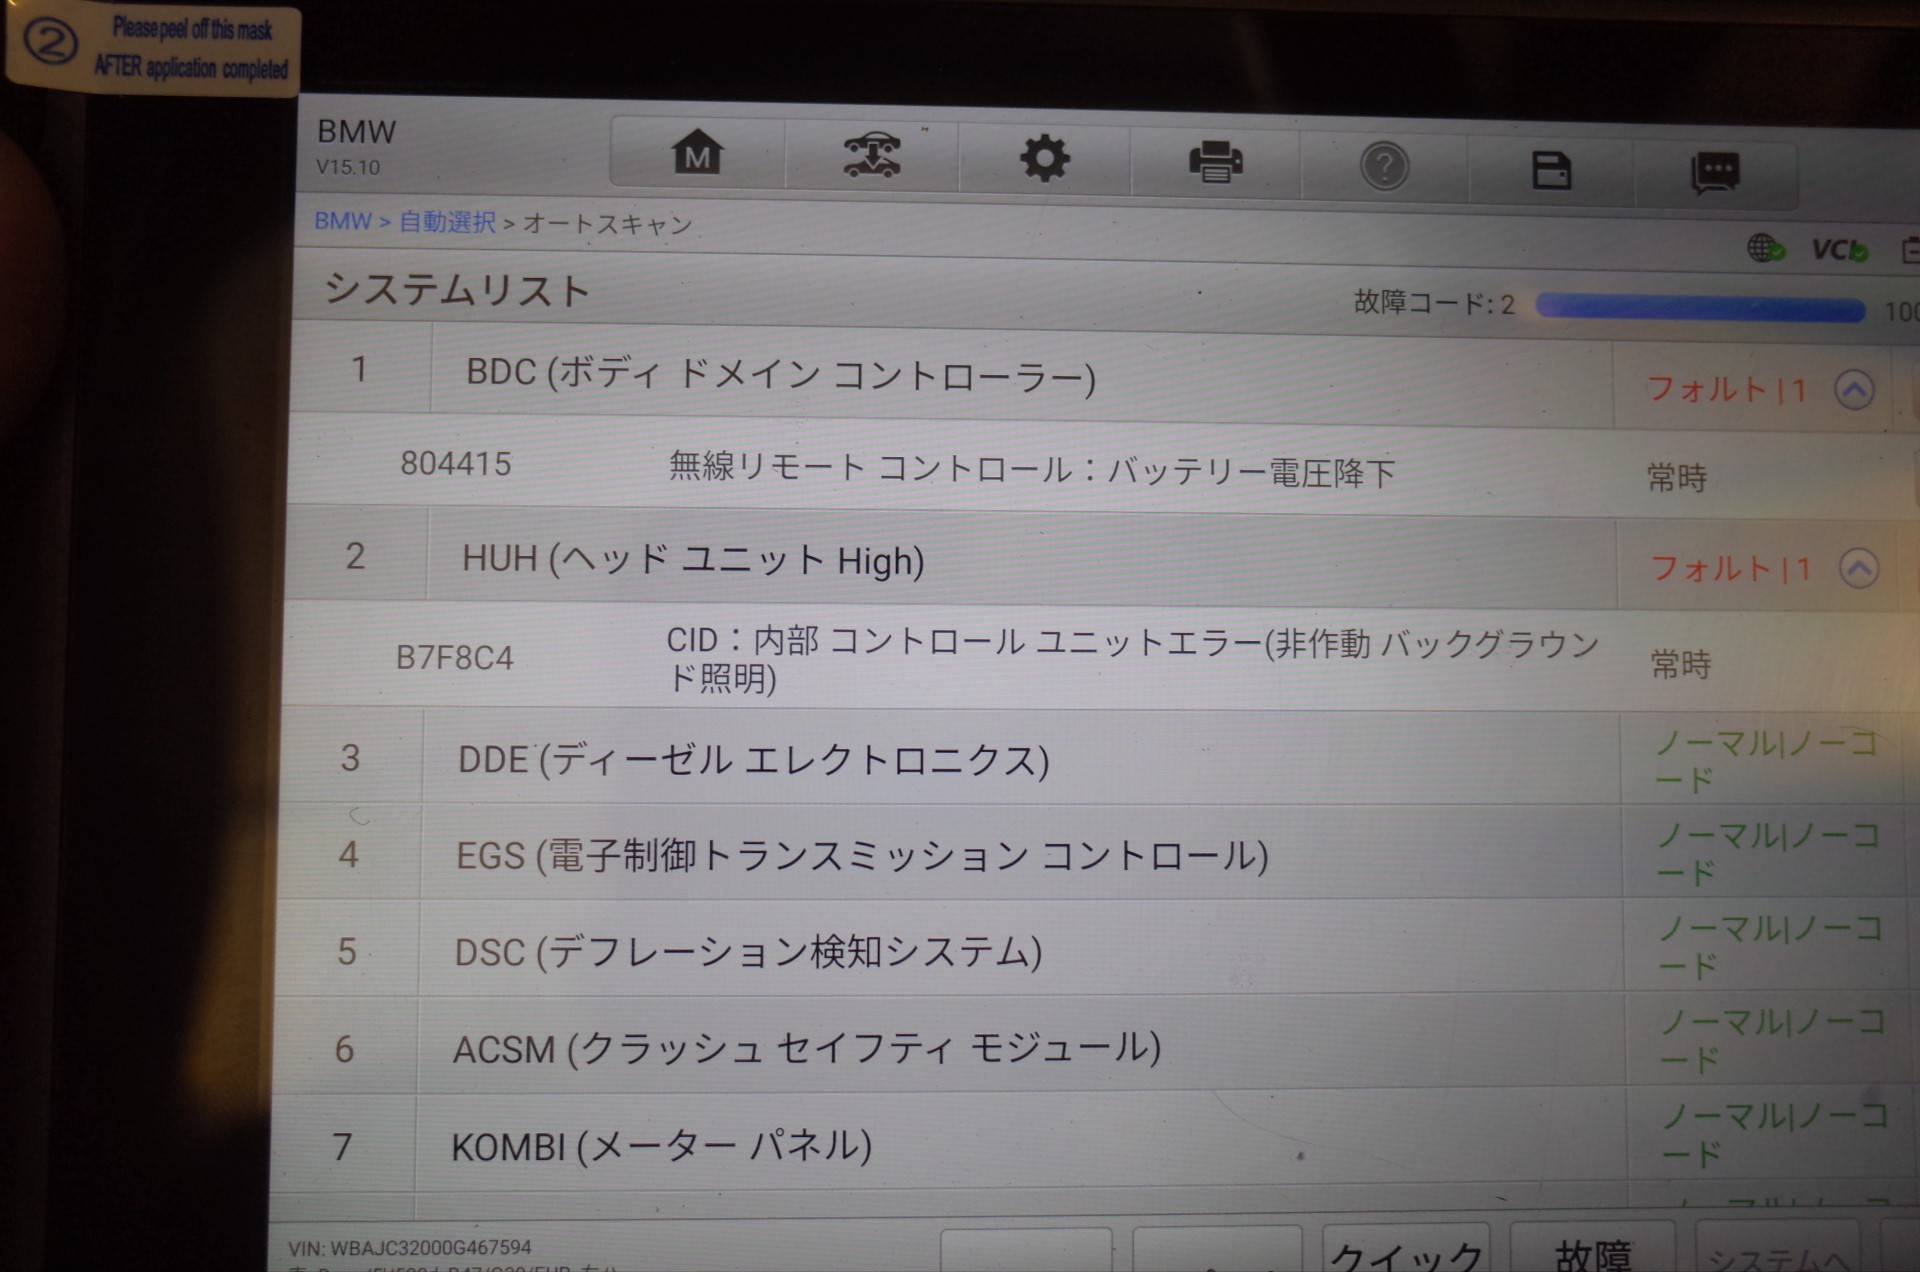Go to BMW breadcrumb link
Image resolution: width=1920 pixels, height=1272 pixels.
(x=343, y=220)
